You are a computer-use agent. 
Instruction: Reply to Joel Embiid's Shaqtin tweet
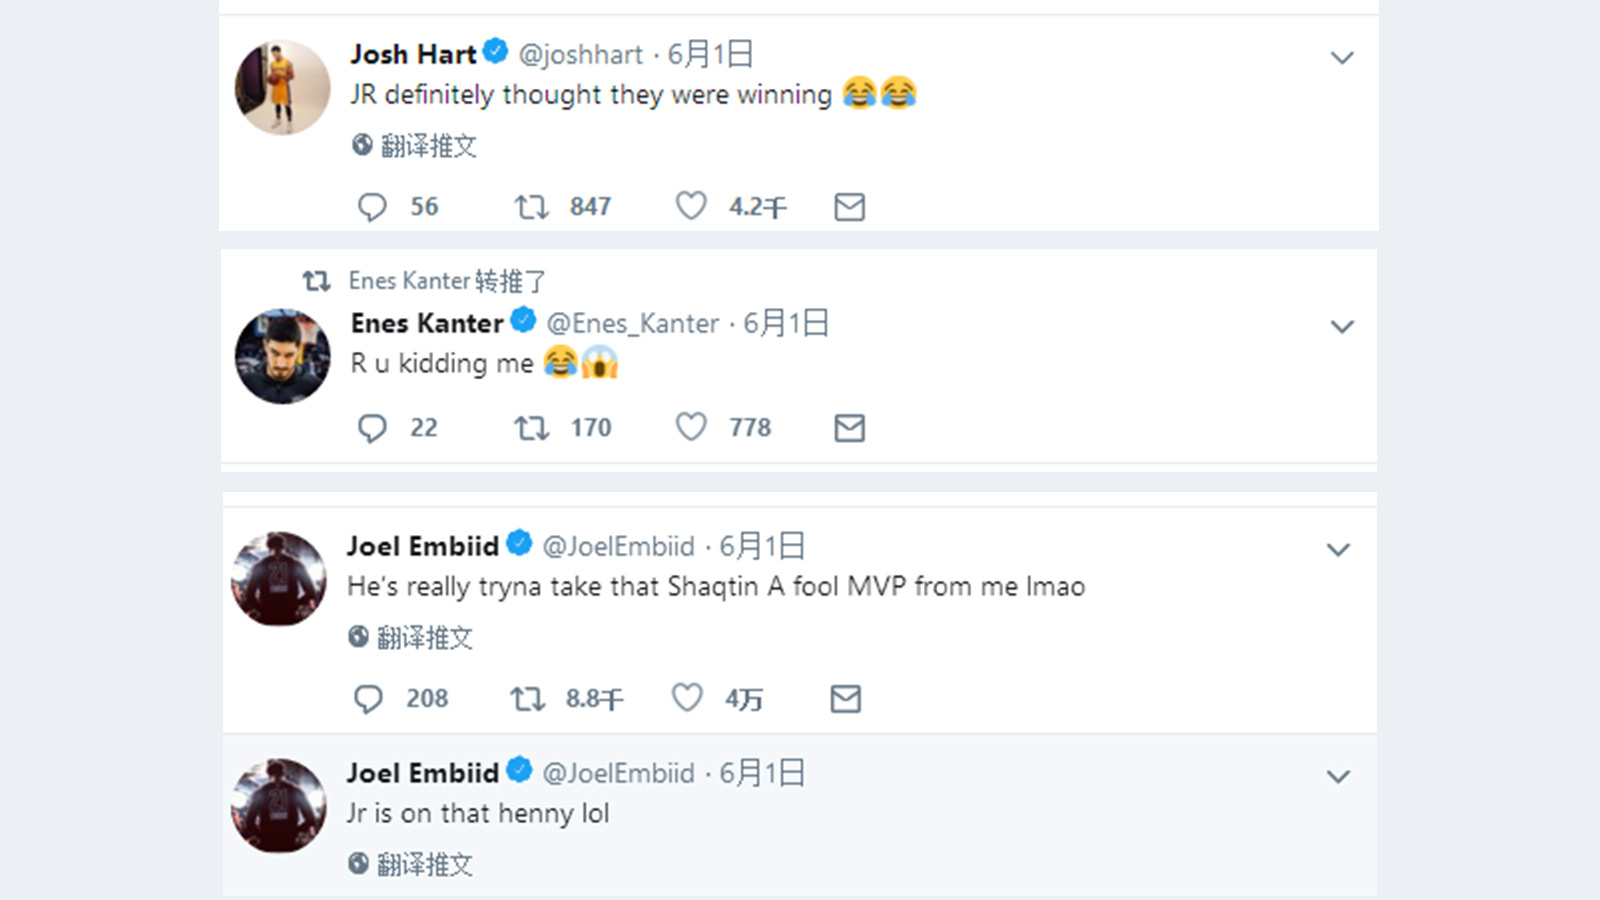[x=368, y=699]
